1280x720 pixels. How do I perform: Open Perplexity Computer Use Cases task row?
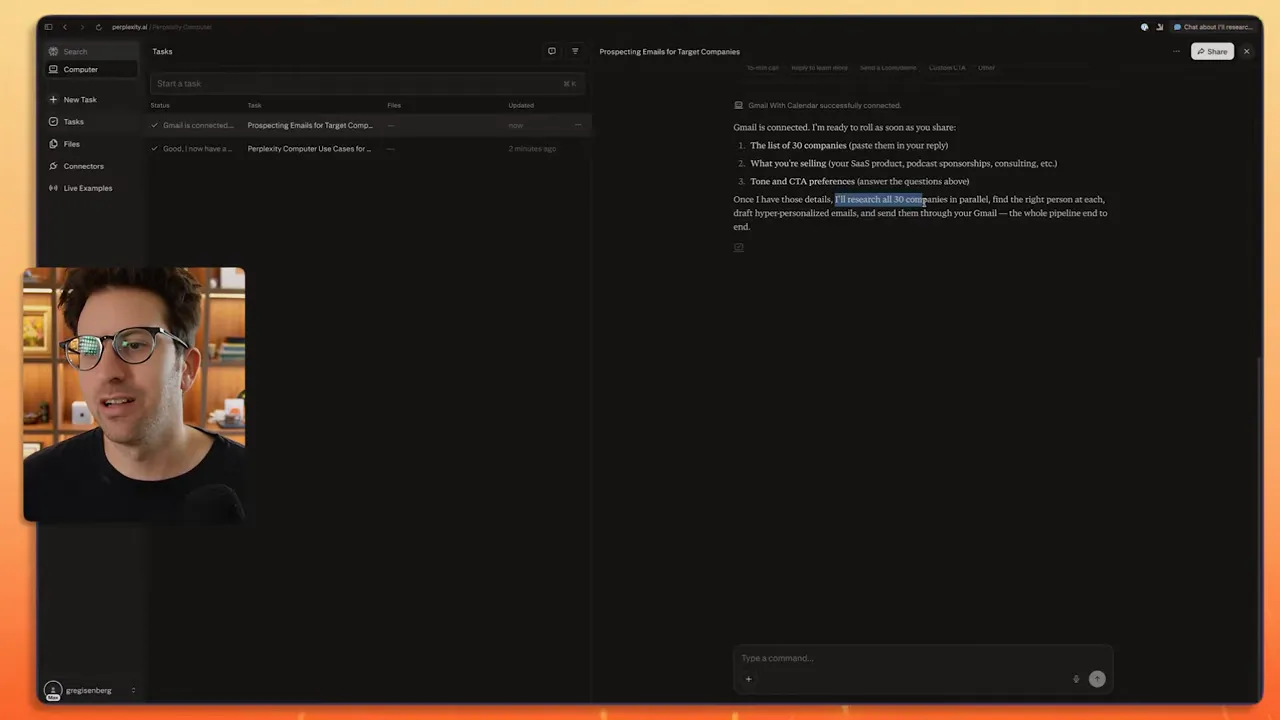tap(370, 149)
